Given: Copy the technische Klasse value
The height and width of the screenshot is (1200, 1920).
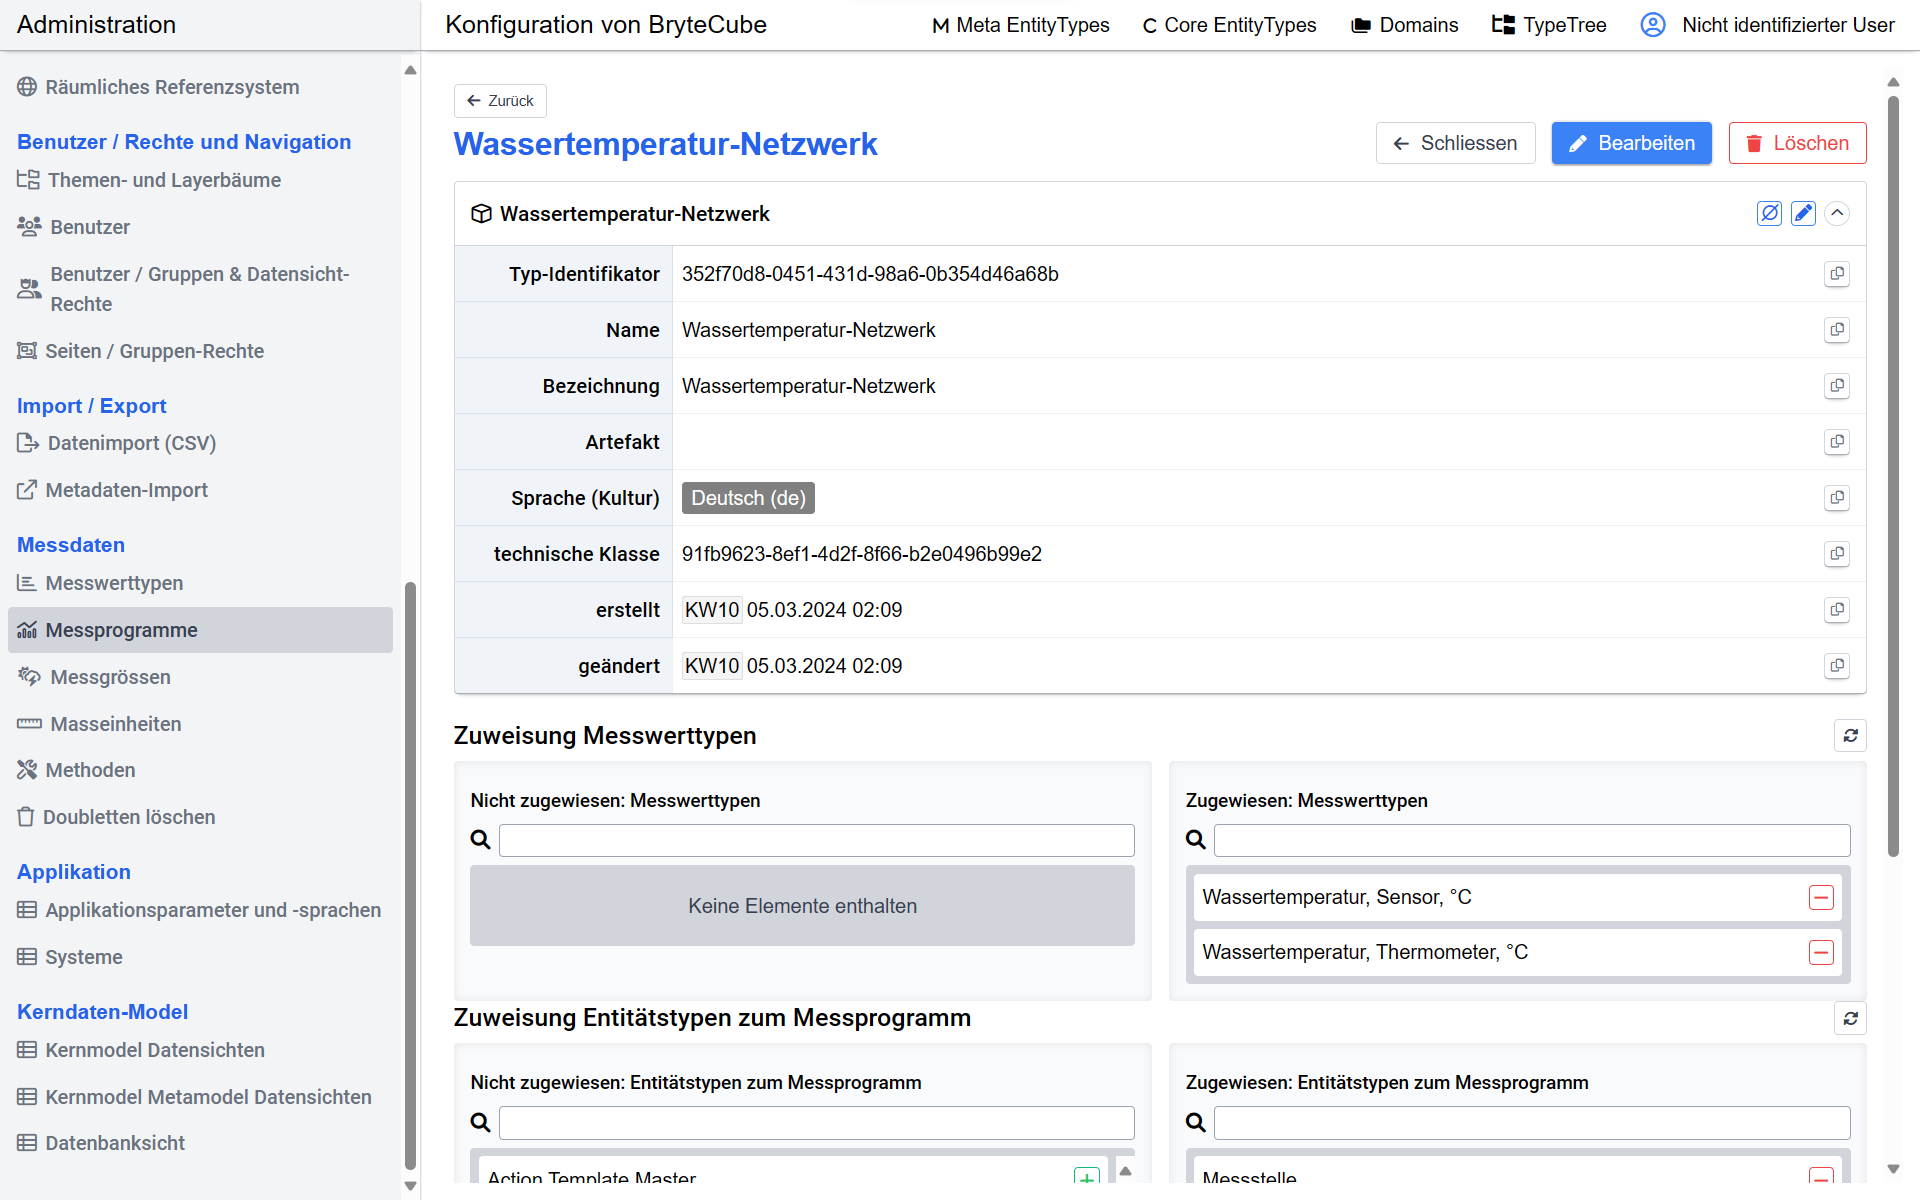Looking at the screenshot, I should [x=1836, y=554].
